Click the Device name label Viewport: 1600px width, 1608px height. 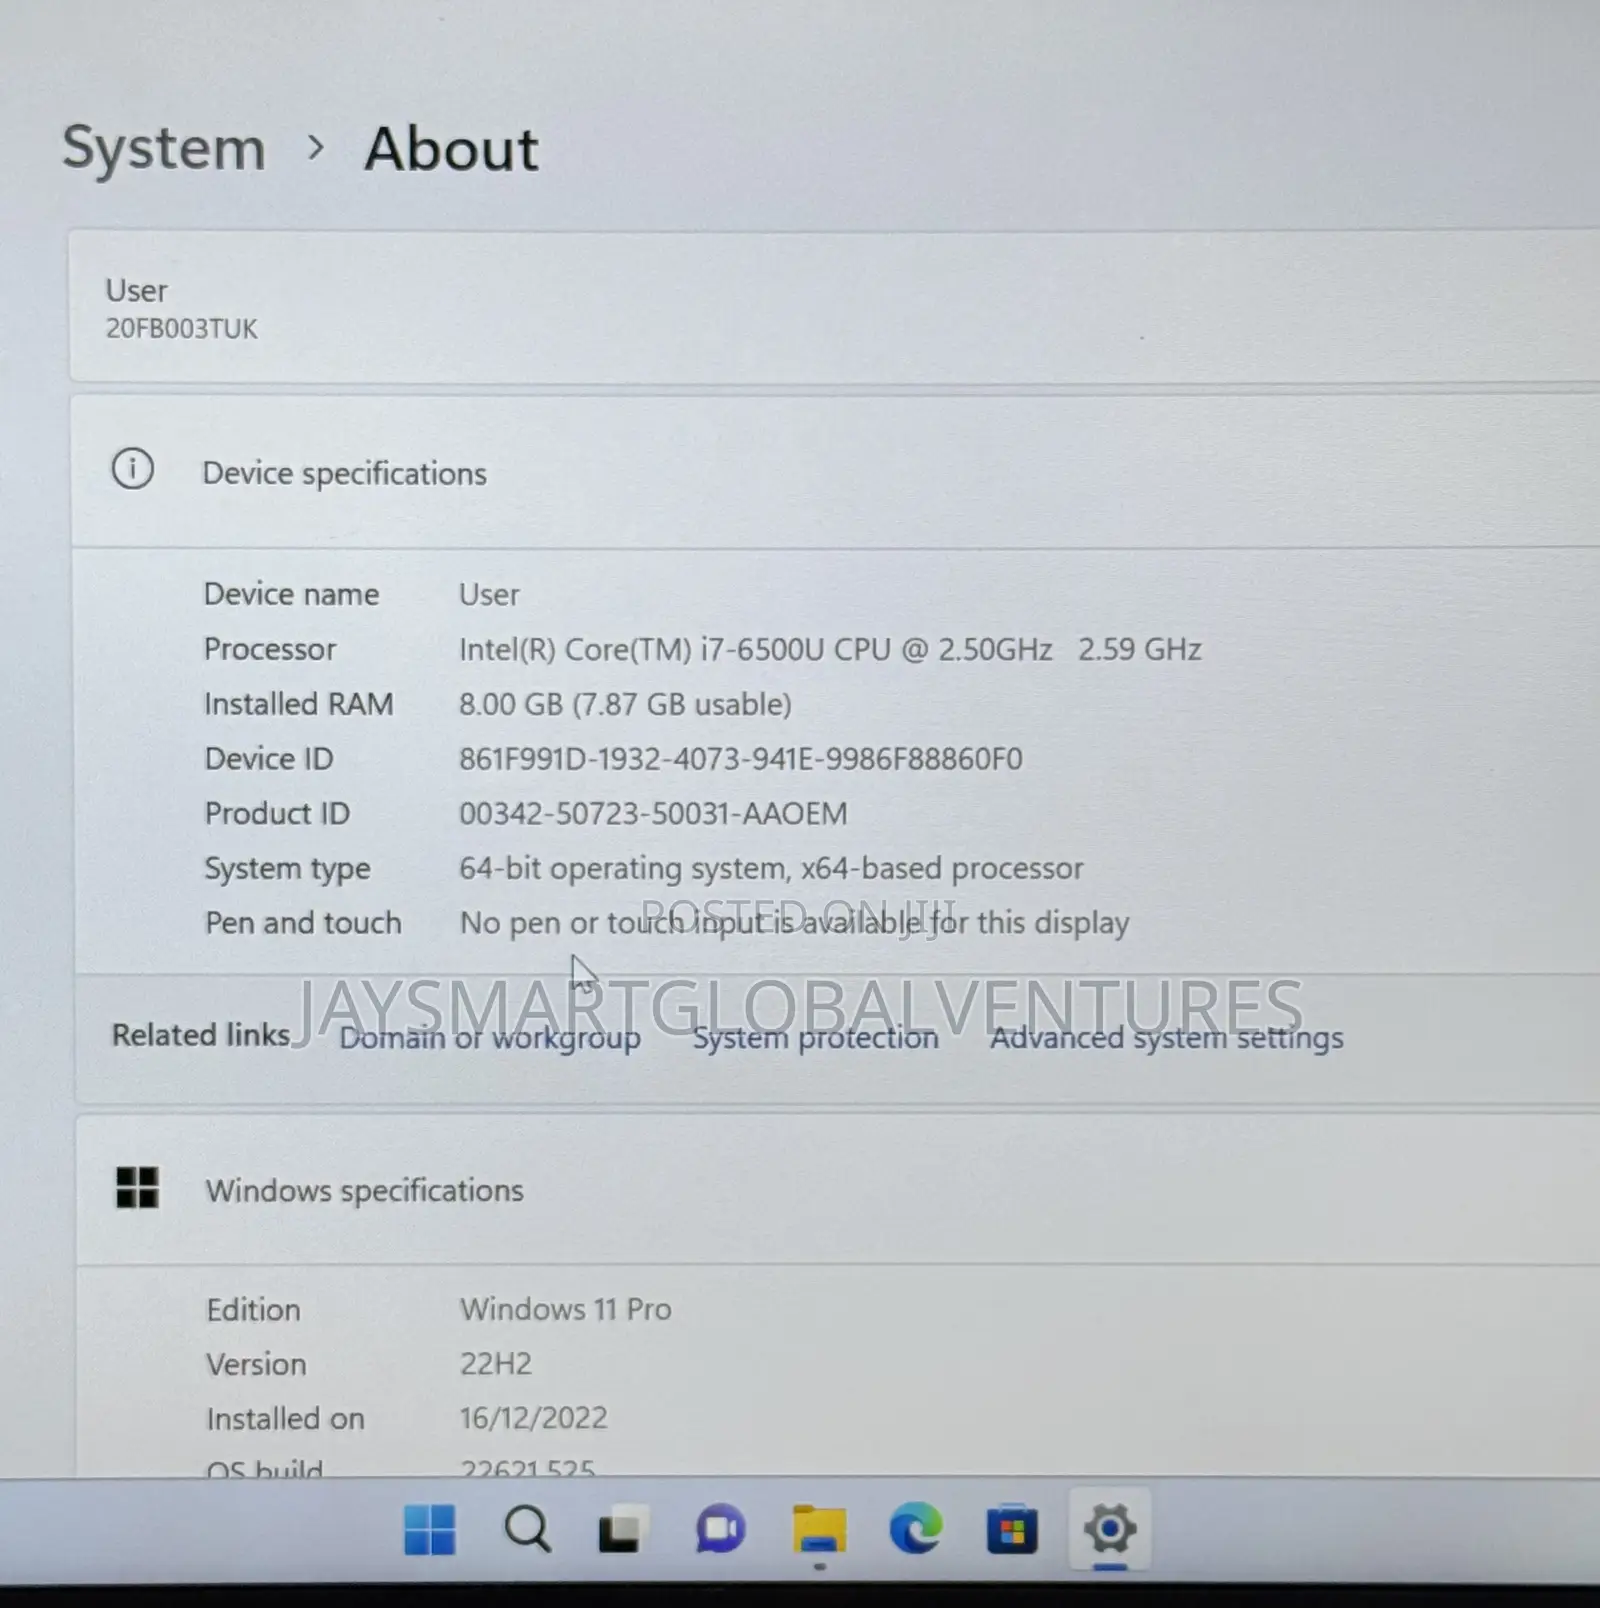click(x=291, y=595)
